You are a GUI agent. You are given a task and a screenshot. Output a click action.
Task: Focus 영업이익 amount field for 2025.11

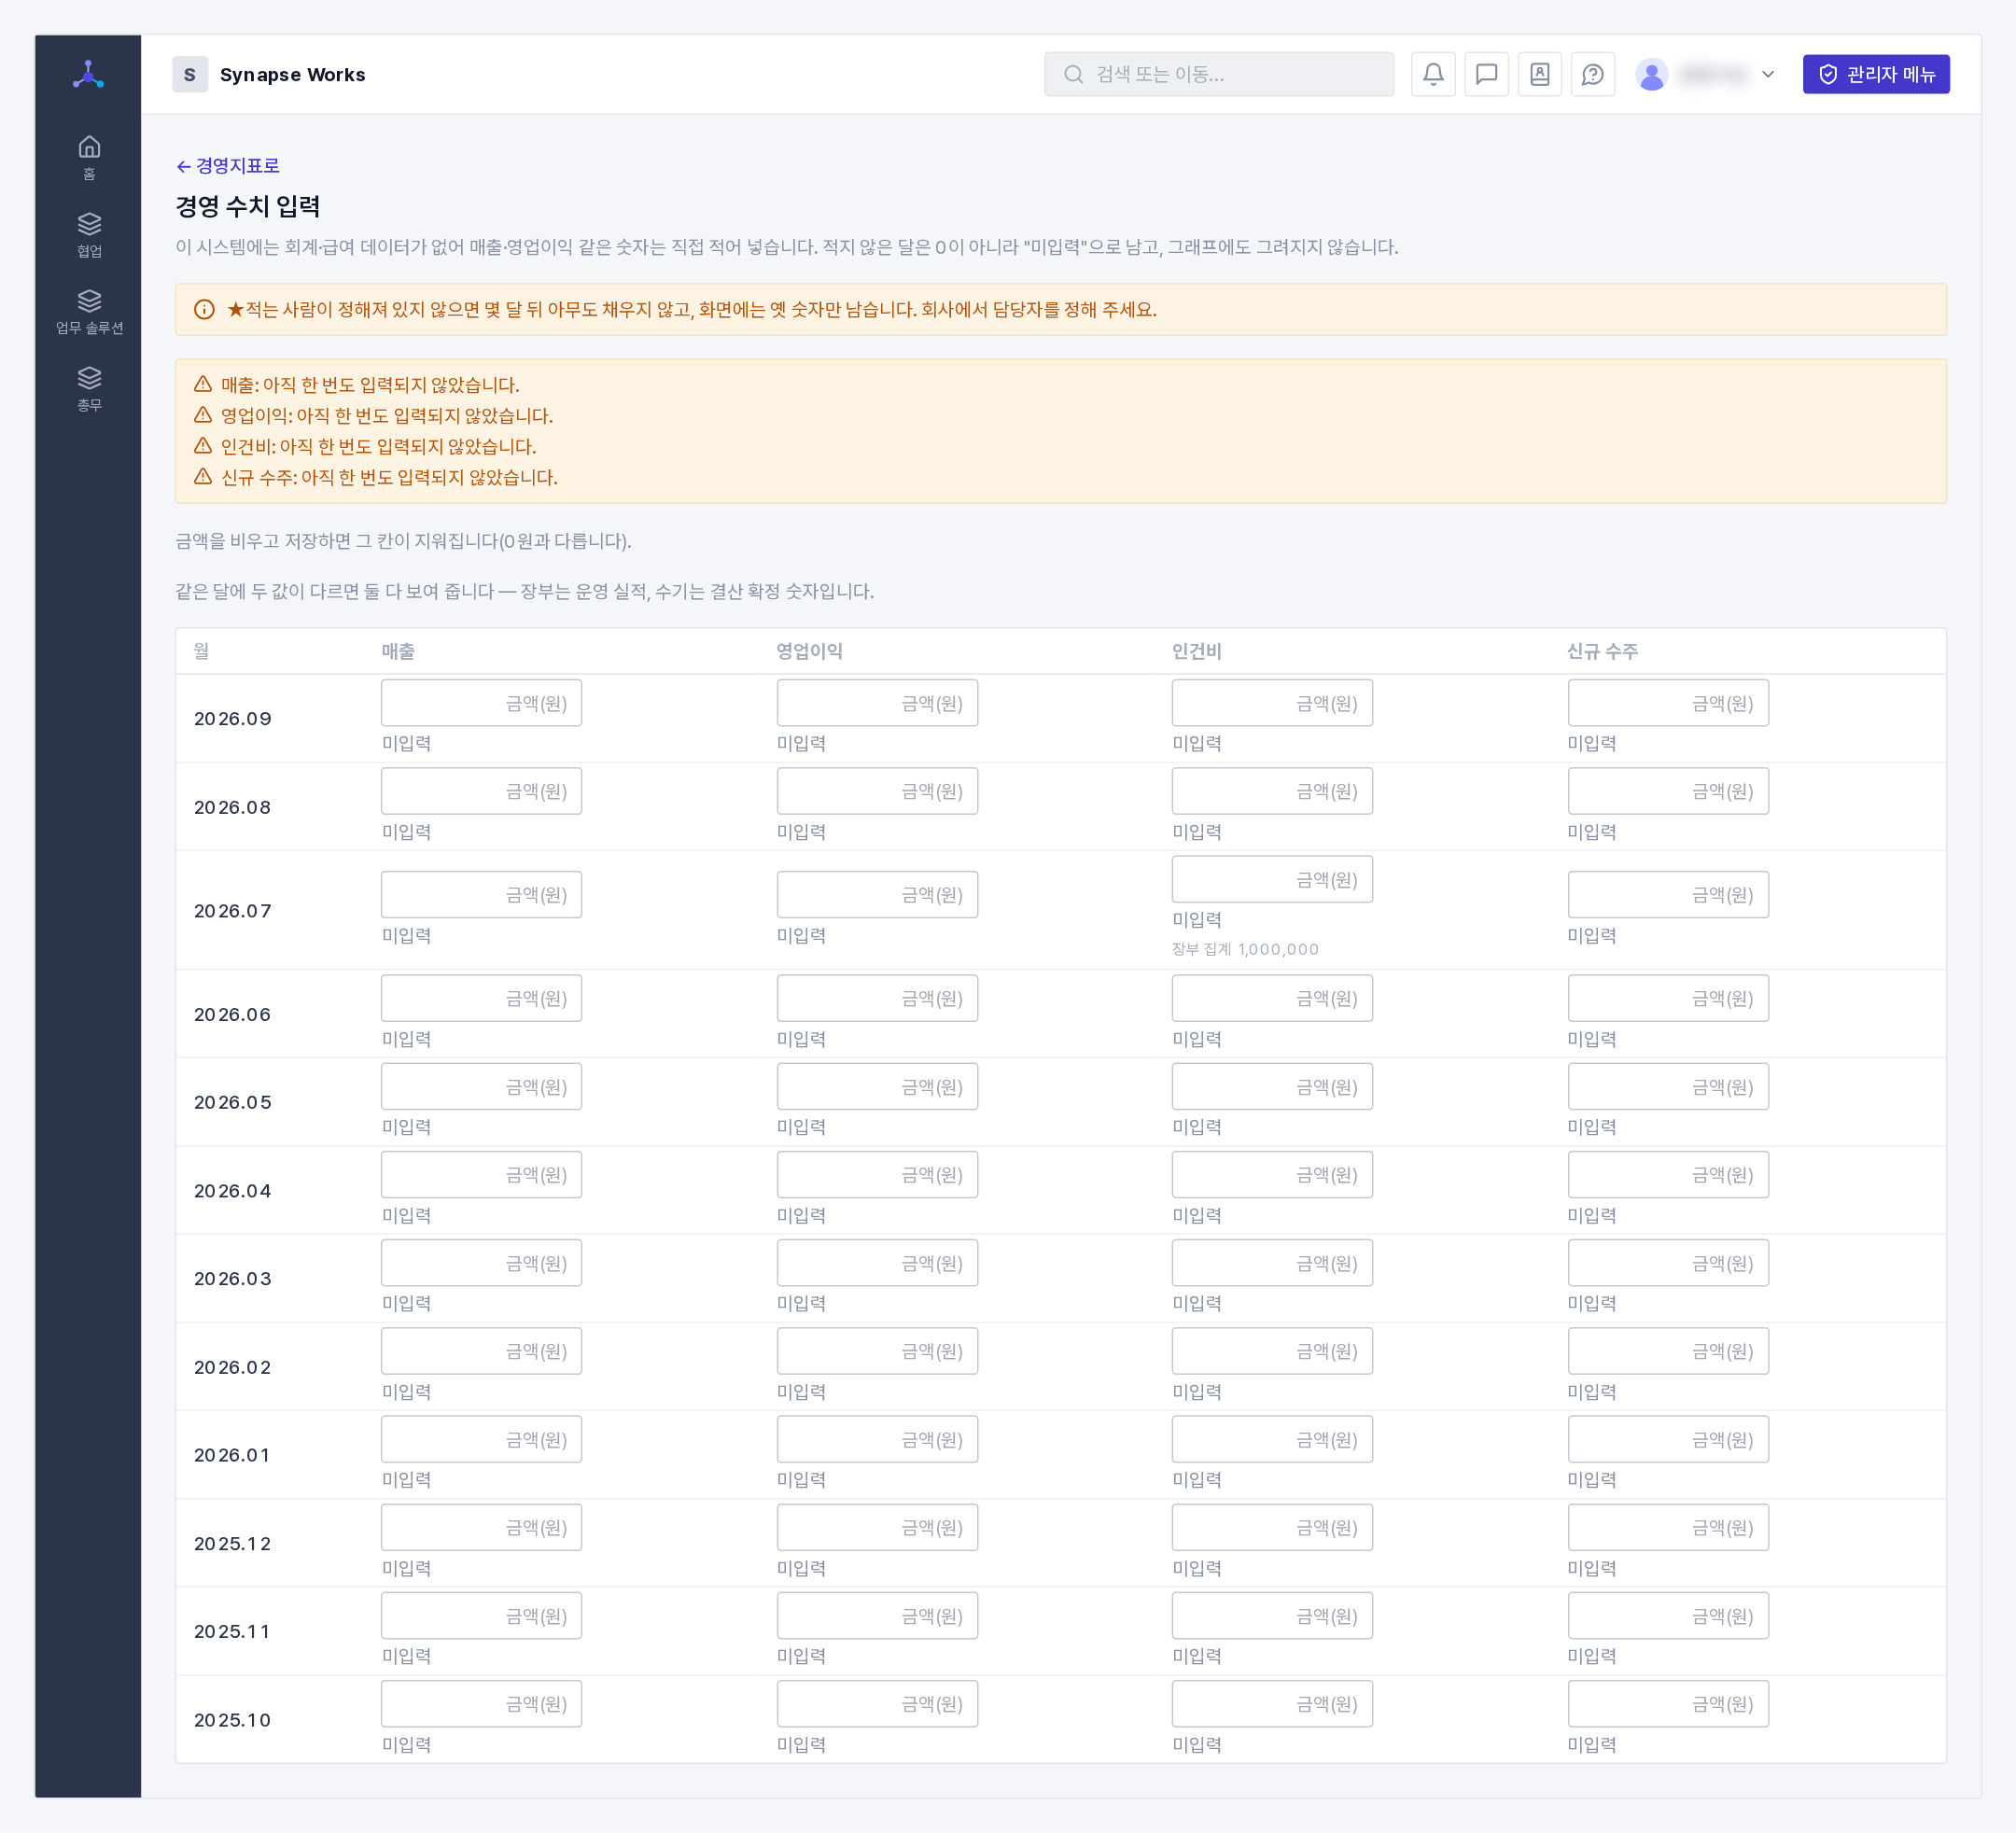tap(877, 1615)
